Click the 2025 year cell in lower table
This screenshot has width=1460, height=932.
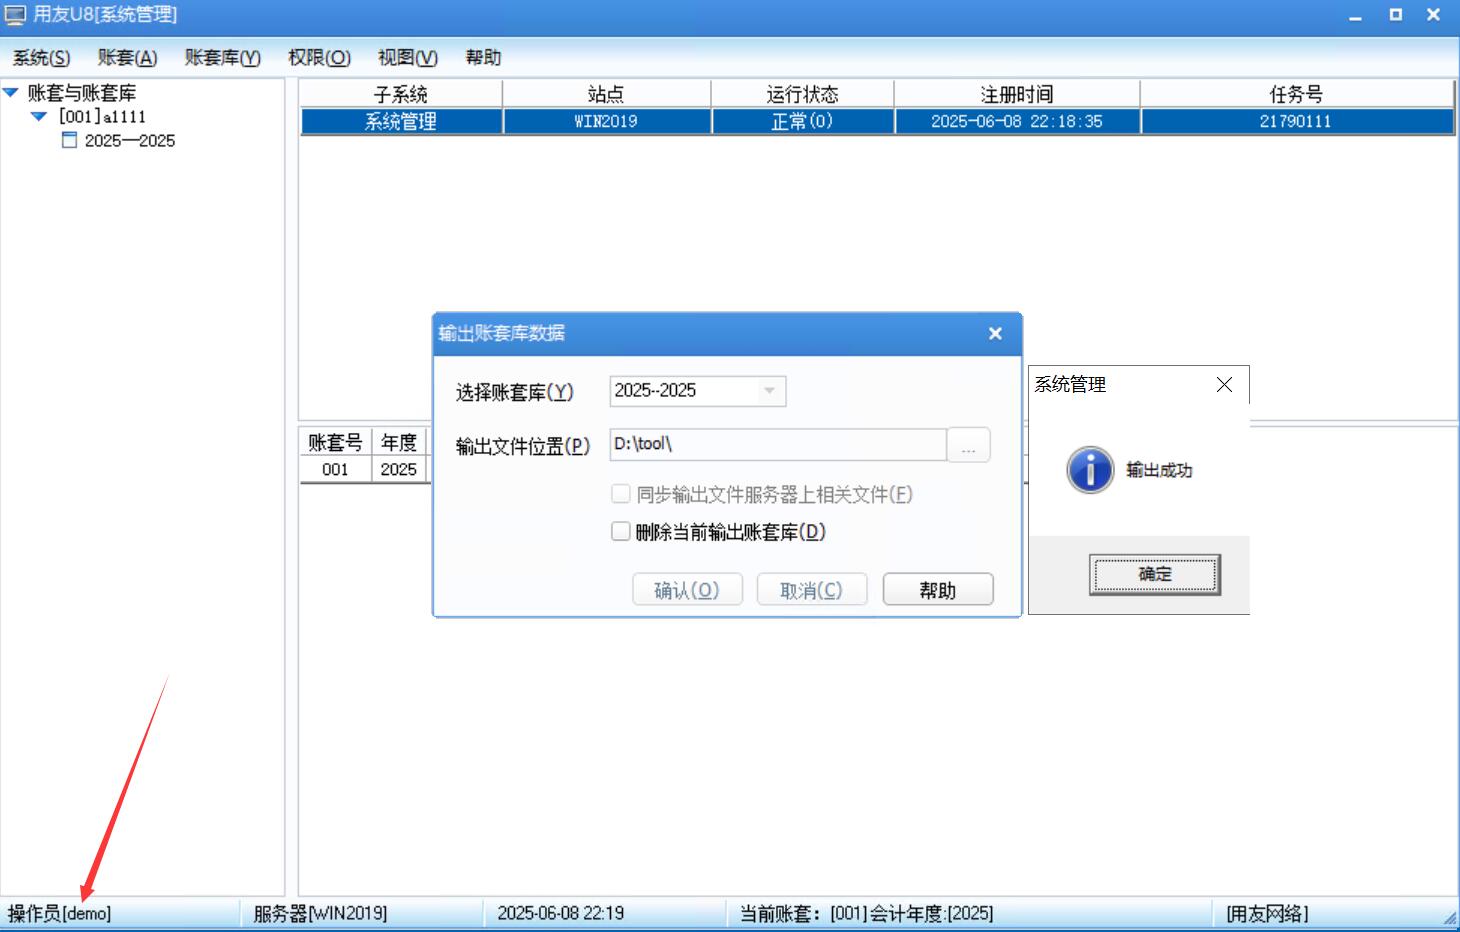click(399, 469)
